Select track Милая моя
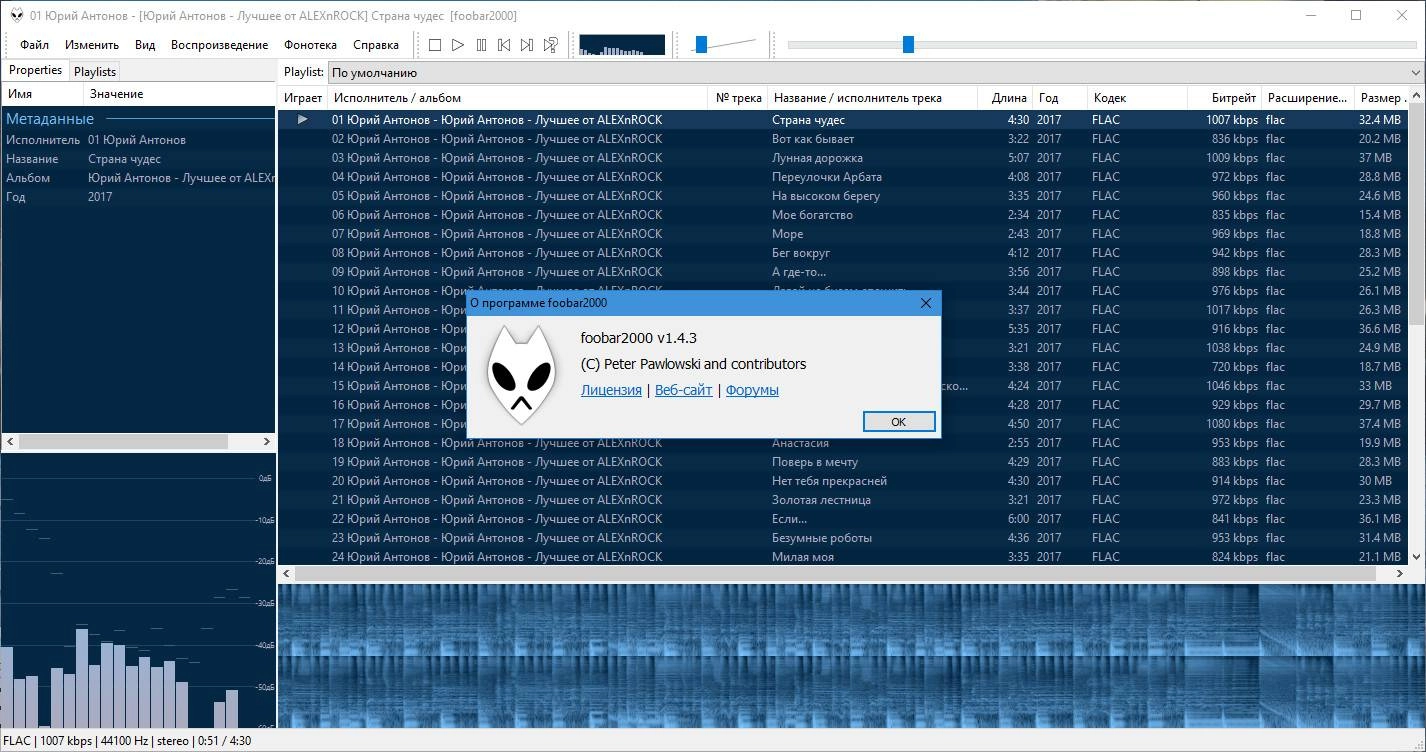 pyautogui.click(x=843, y=556)
